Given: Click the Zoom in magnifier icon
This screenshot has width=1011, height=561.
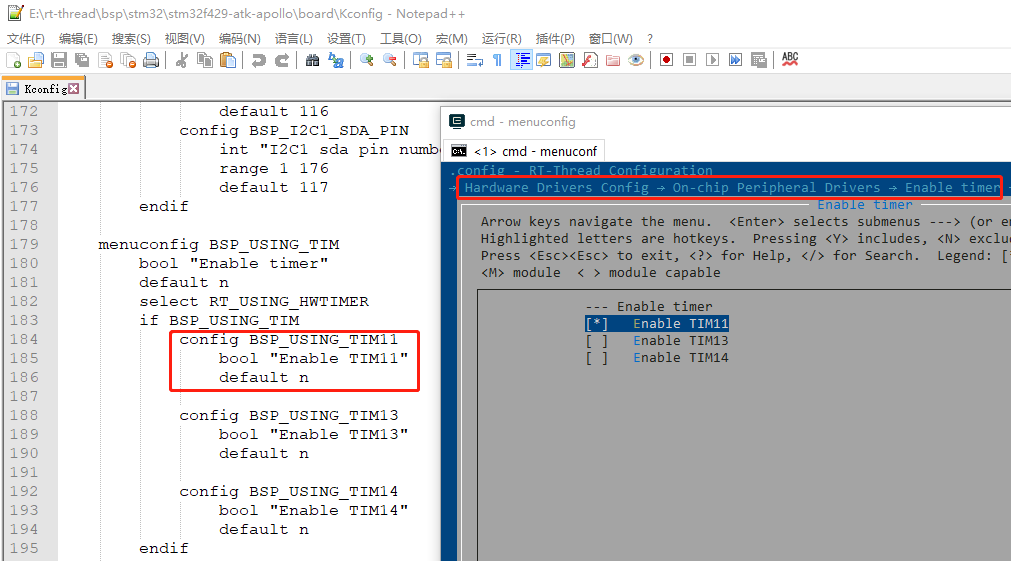Looking at the screenshot, I should tap(367, 60).
